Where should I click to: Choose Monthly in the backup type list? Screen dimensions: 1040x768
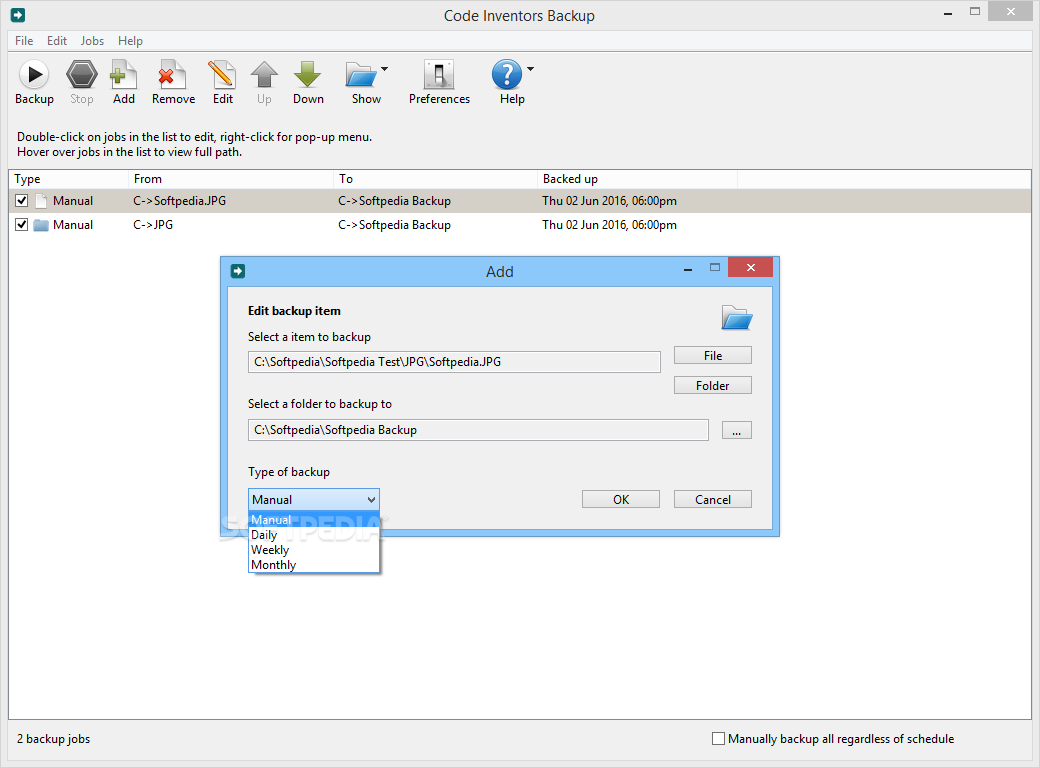[314, 565]
